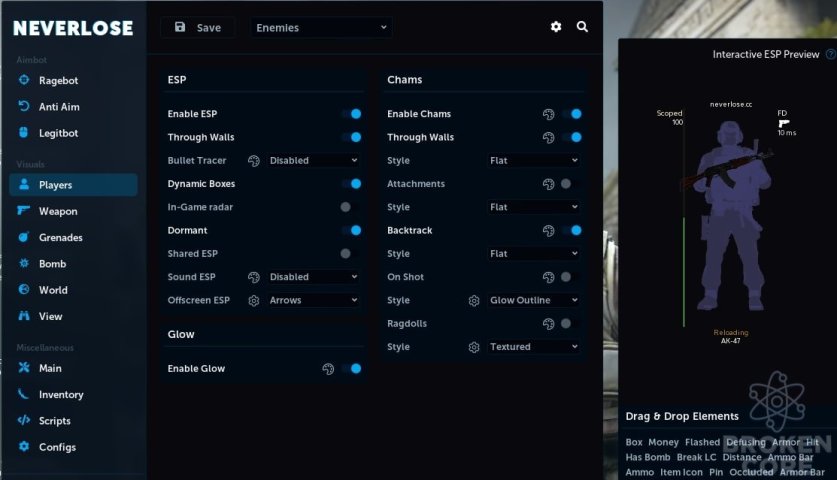Disable Dynamic Boxes toggle
The image size is (837, 480).
coord(352,184)
